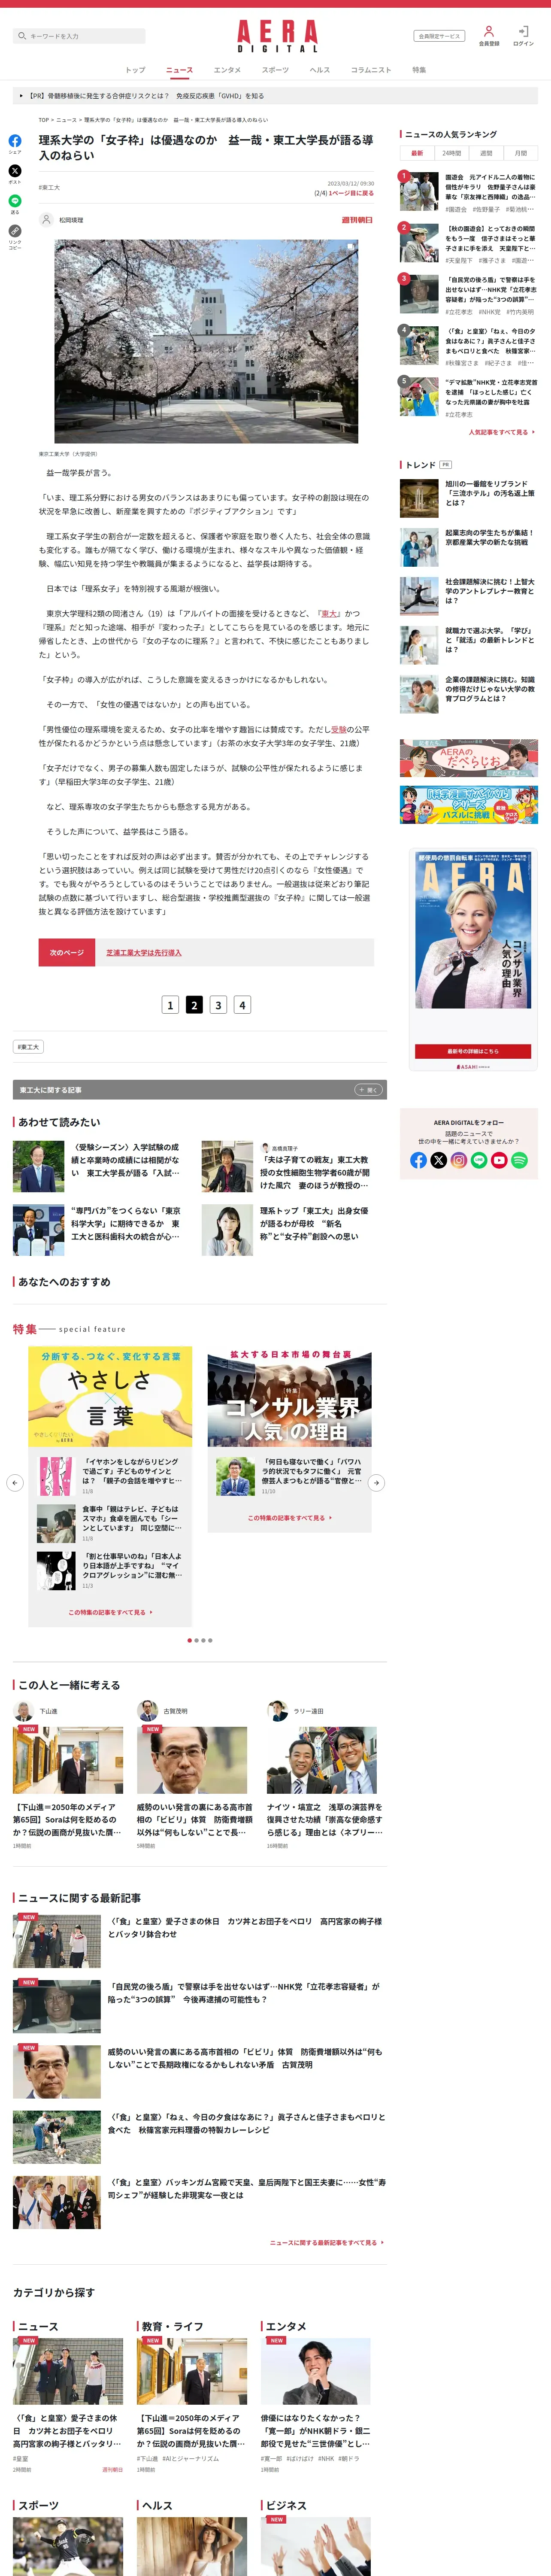Click the 次のページ button
This screenshot has height=2576, width=551.
coord(67,952)
